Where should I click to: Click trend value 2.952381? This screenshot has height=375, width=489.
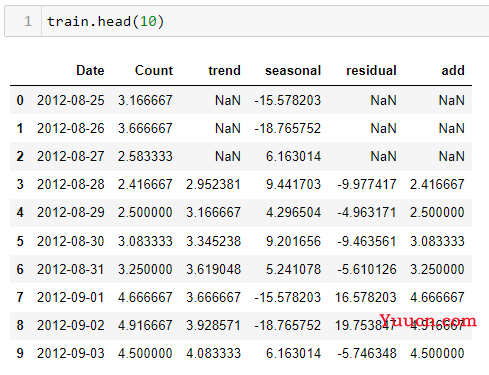[x=213, y=184]
